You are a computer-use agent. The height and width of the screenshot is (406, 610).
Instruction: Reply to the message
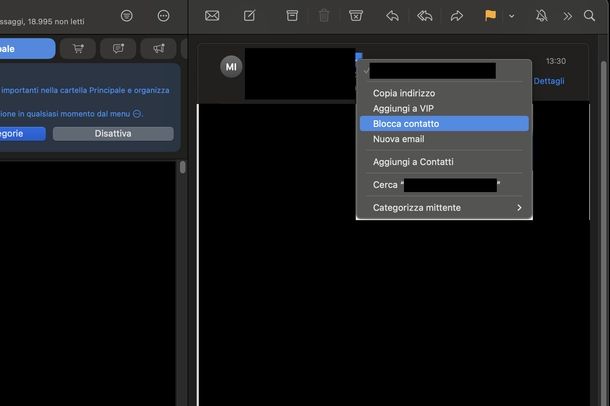pos(392,16)
